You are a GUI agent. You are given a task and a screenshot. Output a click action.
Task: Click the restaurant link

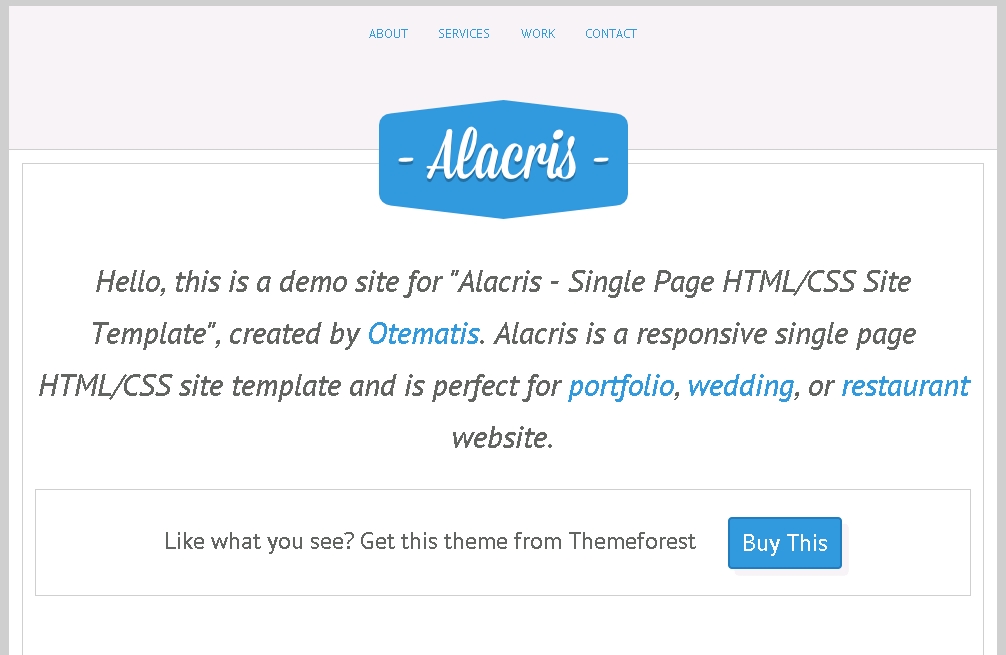[905, 386]
